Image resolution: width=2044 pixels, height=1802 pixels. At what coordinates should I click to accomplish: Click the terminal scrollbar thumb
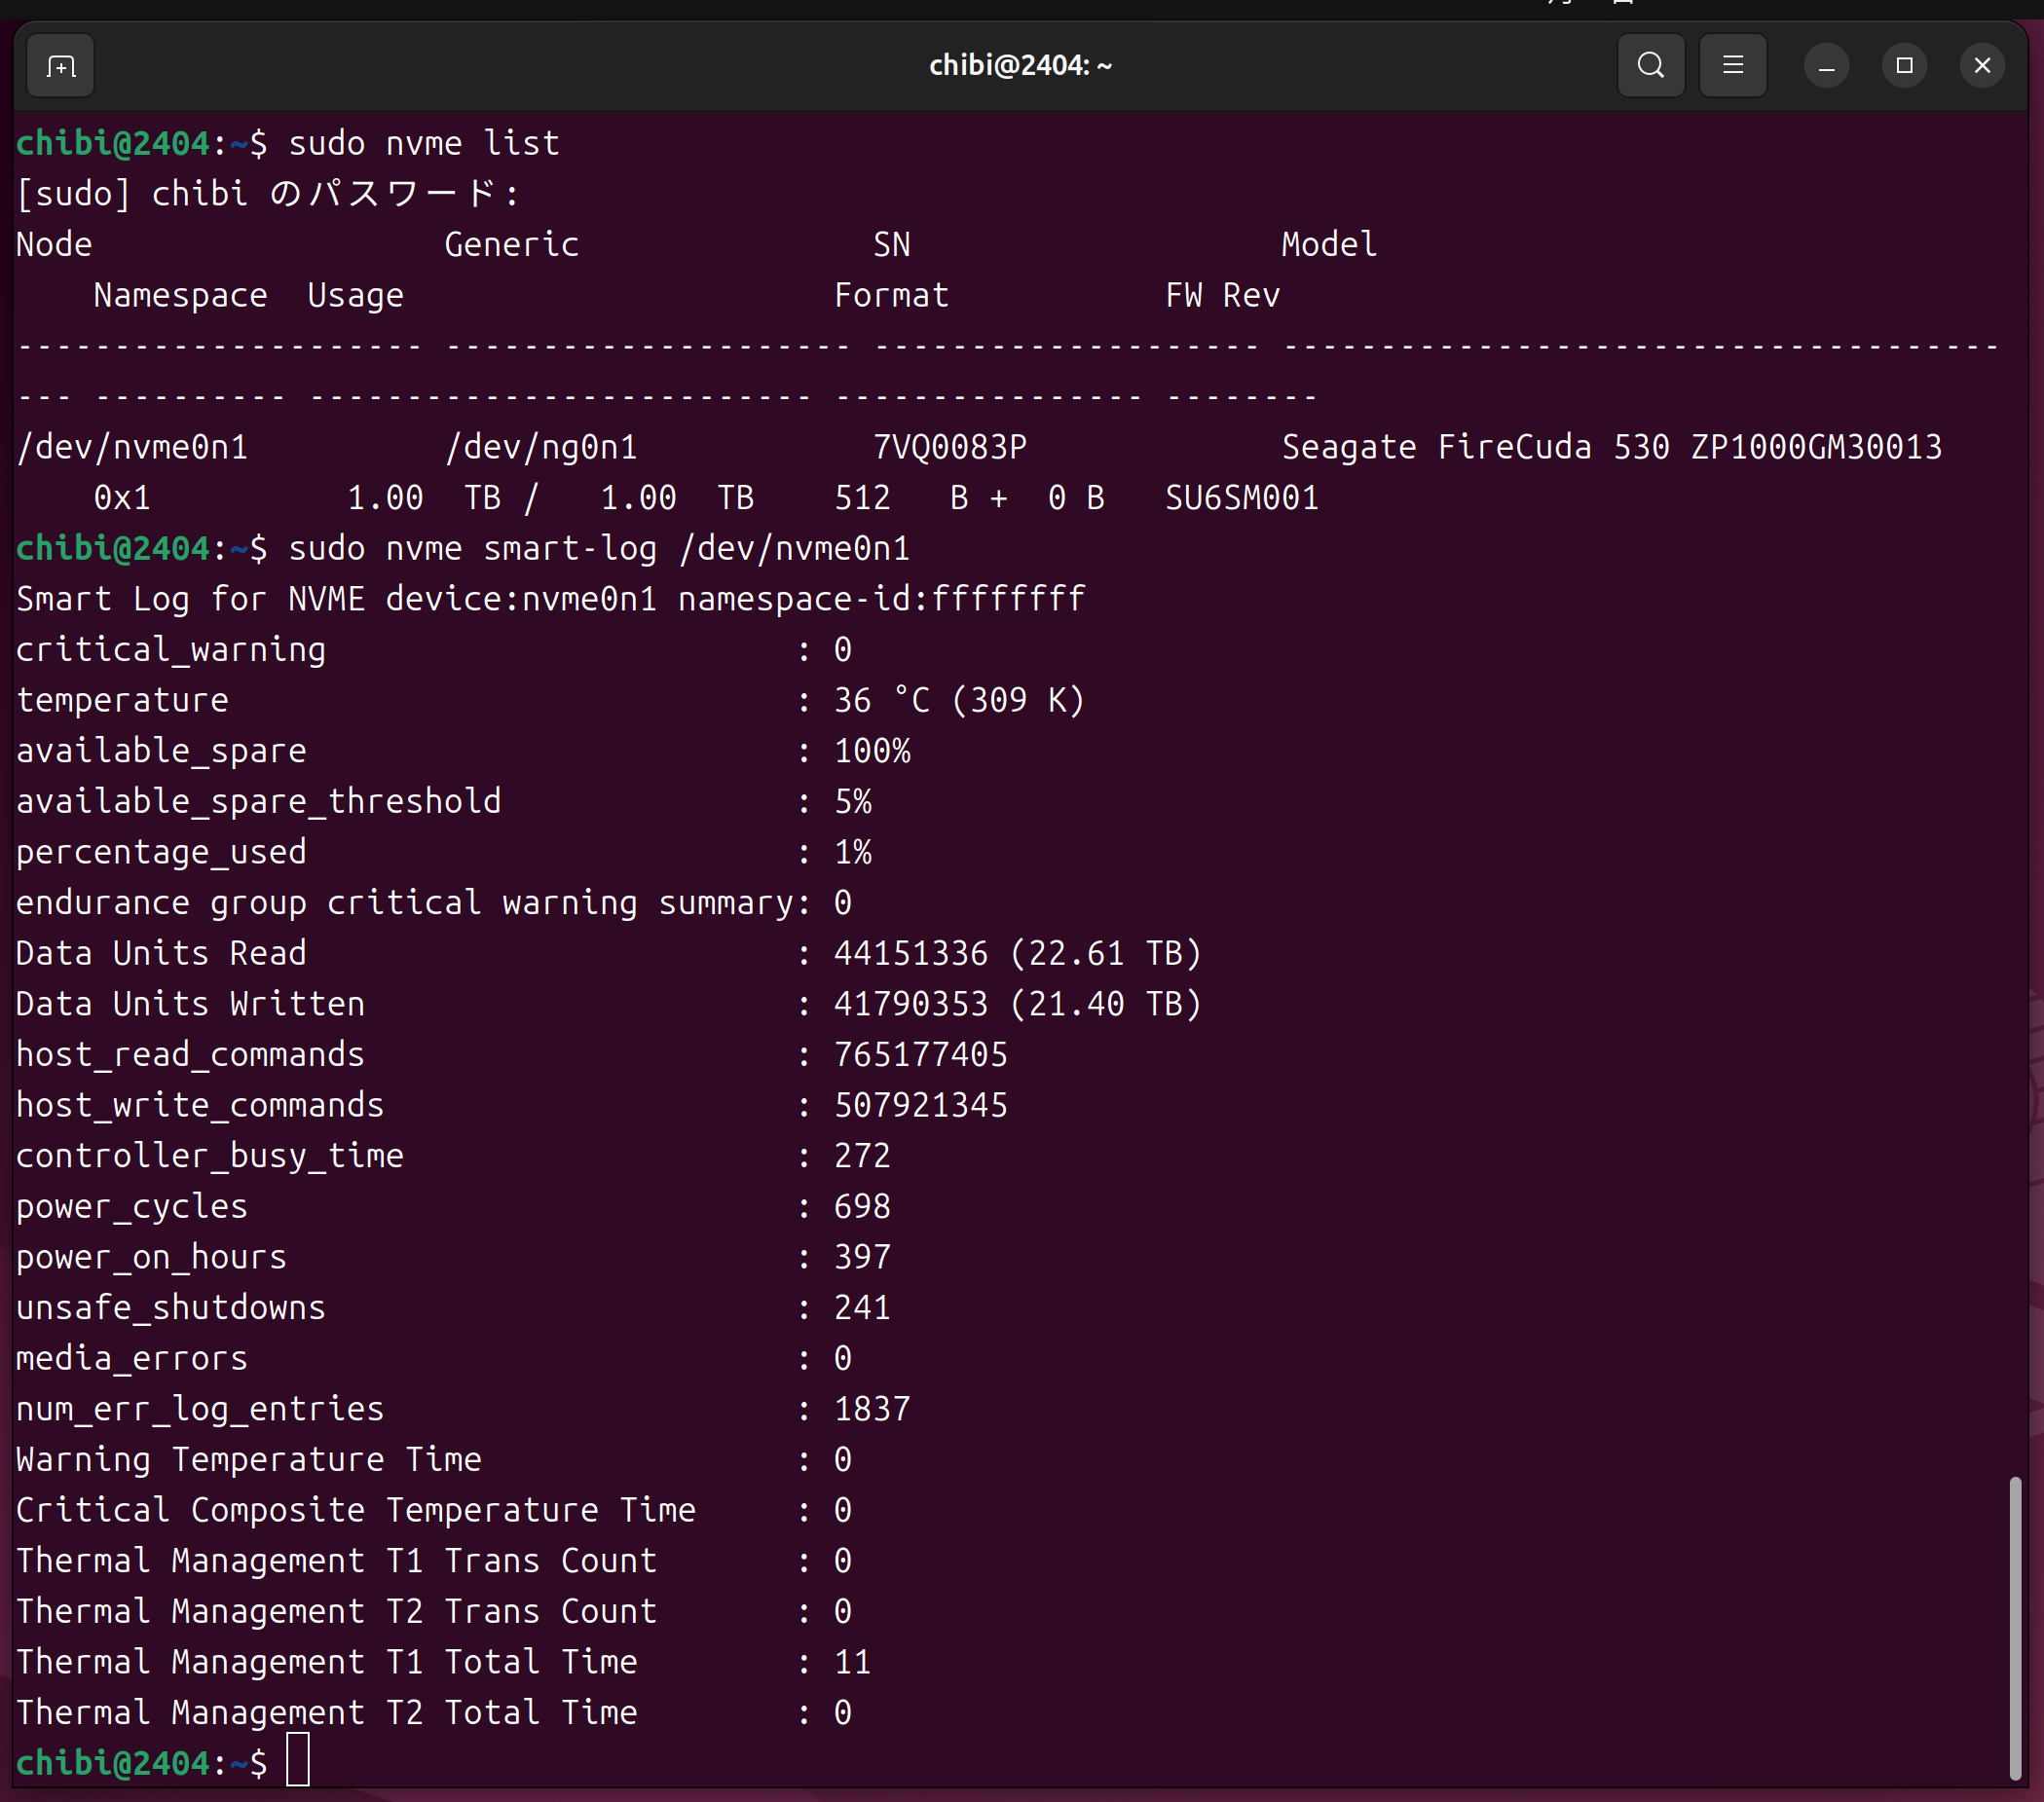[x=2015, y=1627]
